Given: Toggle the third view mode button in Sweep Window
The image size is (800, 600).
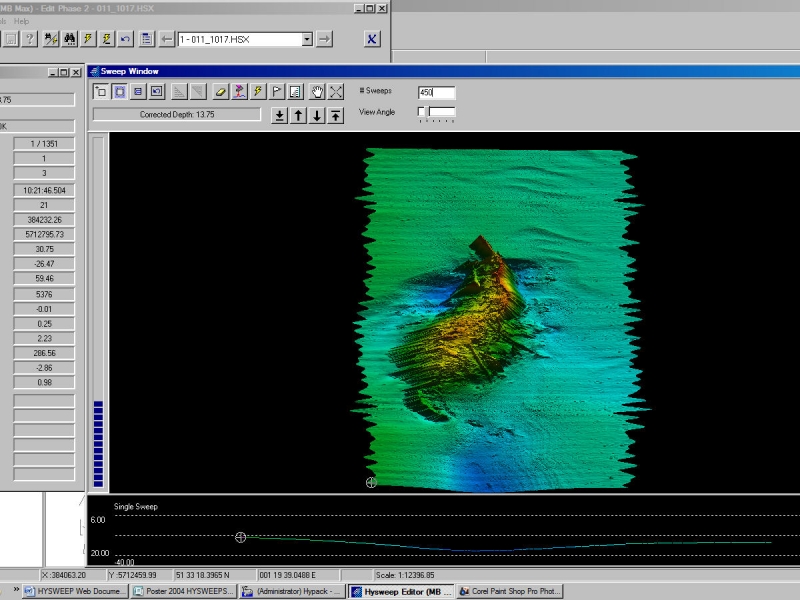Looking at the screenshot, I should coord(139,91).
